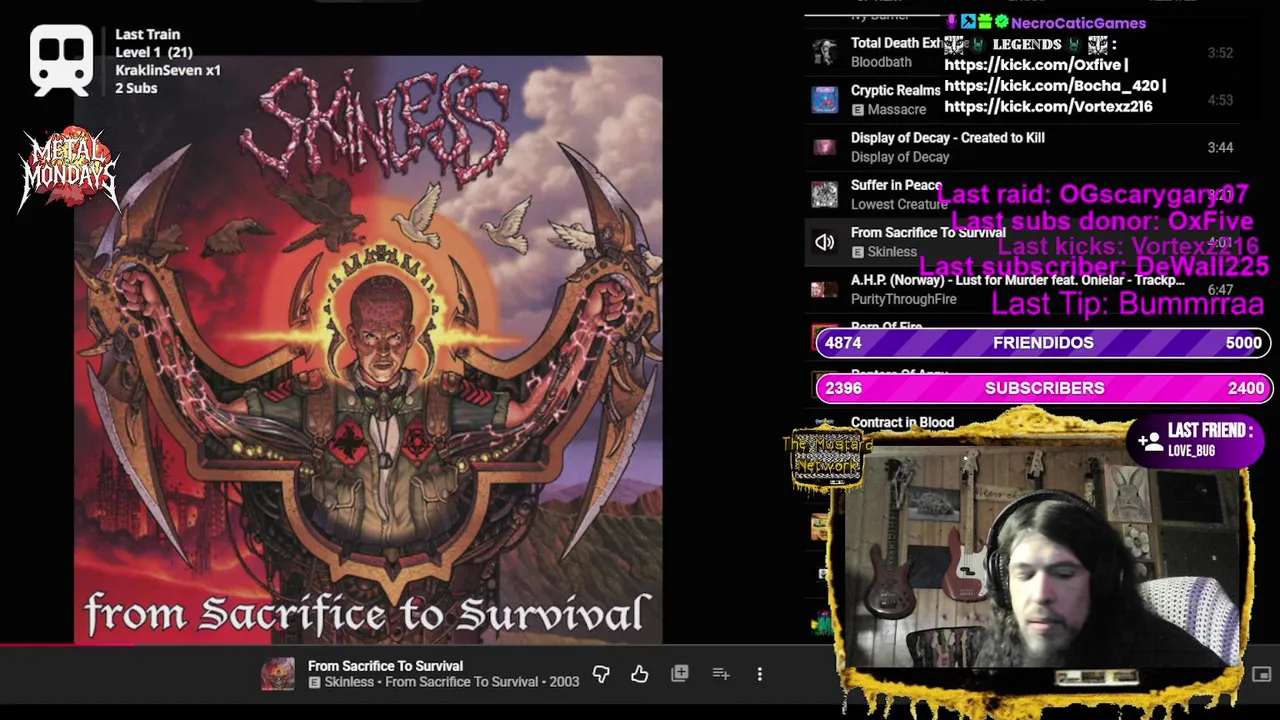The height and width of the screenshot is (720, 1280).
Task: Select Contract in Blood in the queue
Action: click(902, 423)
